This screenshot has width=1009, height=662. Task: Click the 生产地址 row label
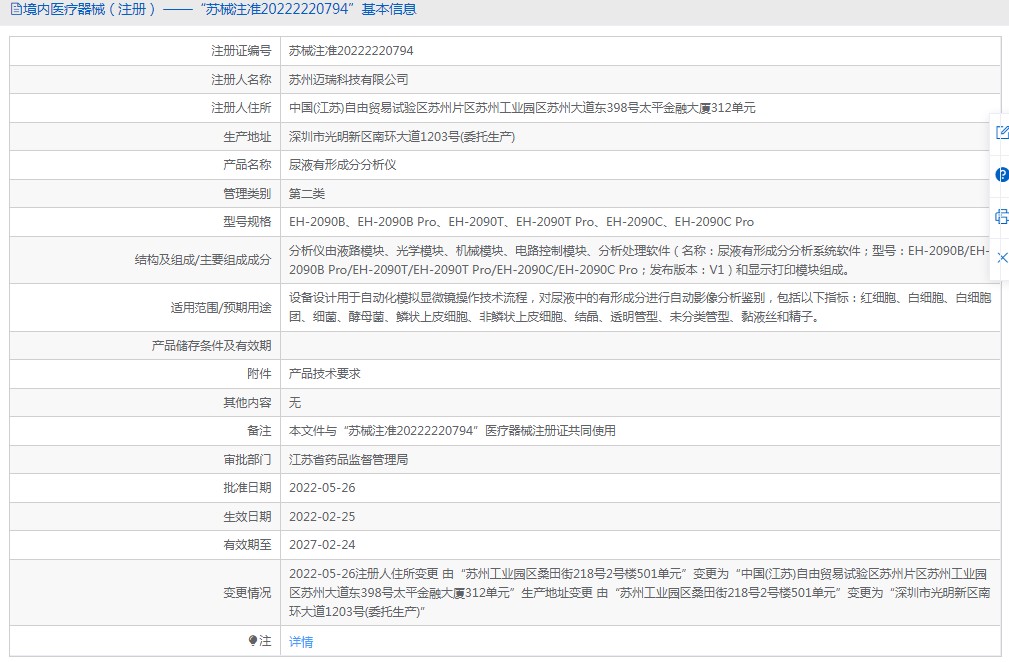click(247, 137)
